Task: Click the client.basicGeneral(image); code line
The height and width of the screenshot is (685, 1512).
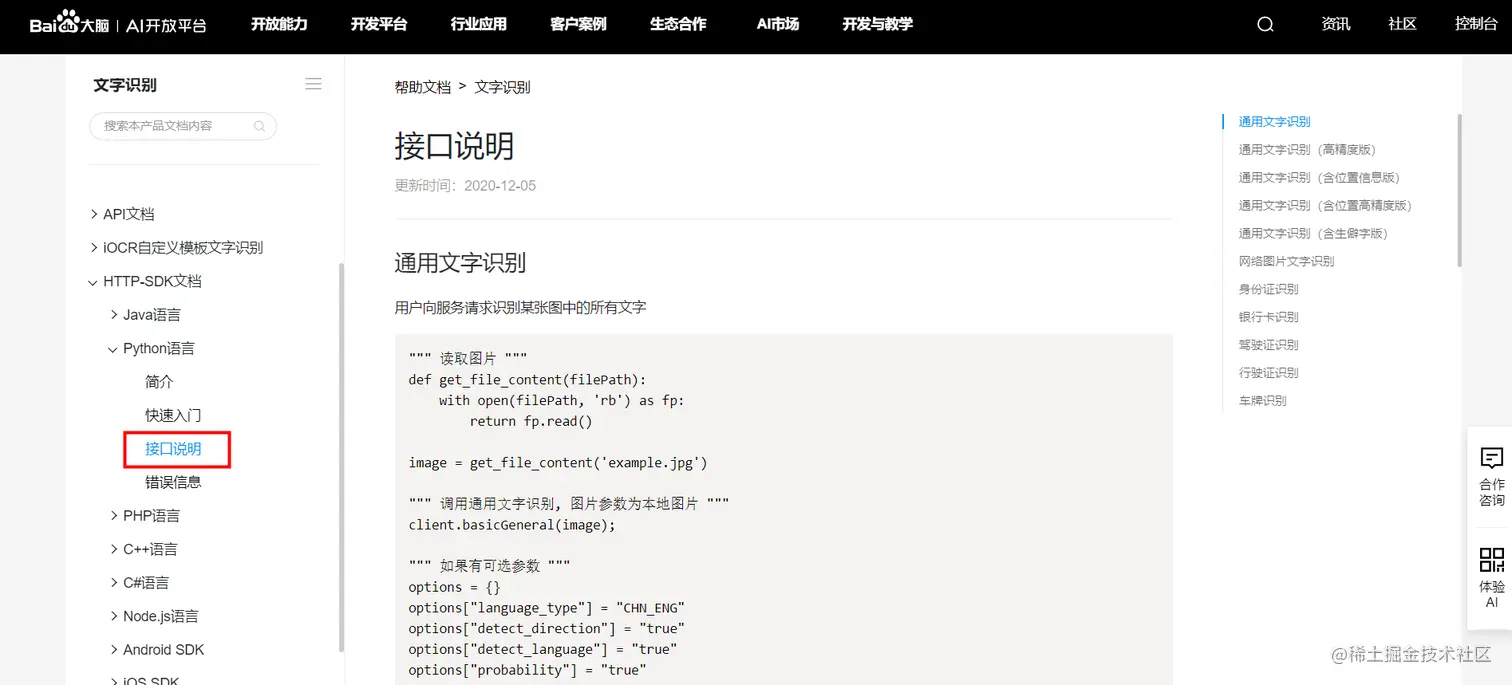Action: (512, 525)
